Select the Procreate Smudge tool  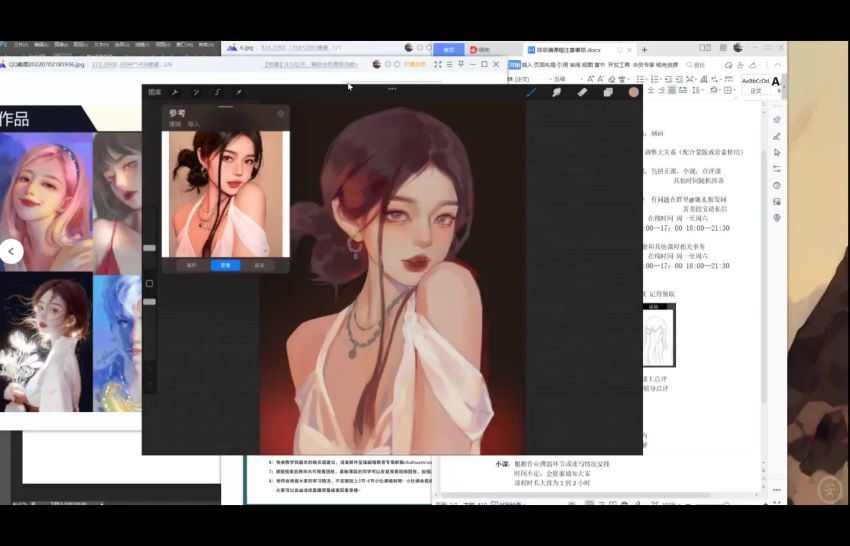[x=556, y=92]
